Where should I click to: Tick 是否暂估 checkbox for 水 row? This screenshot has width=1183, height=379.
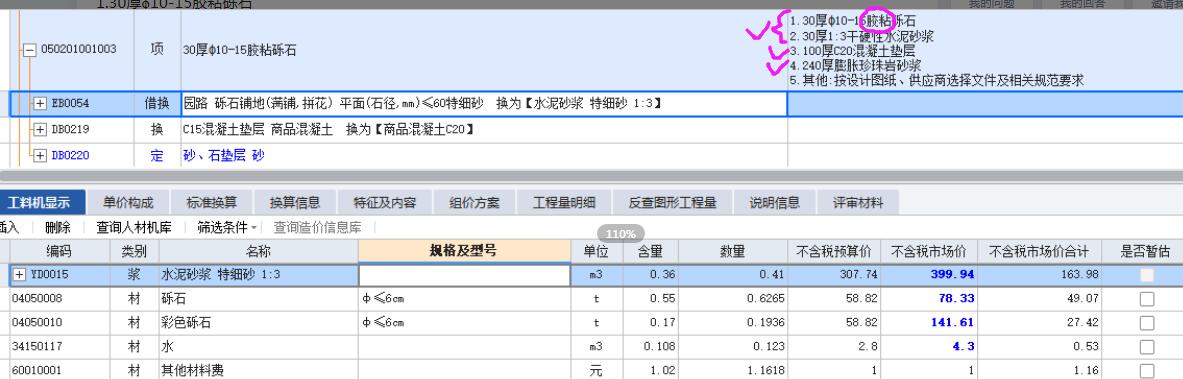click(1147, 347)
